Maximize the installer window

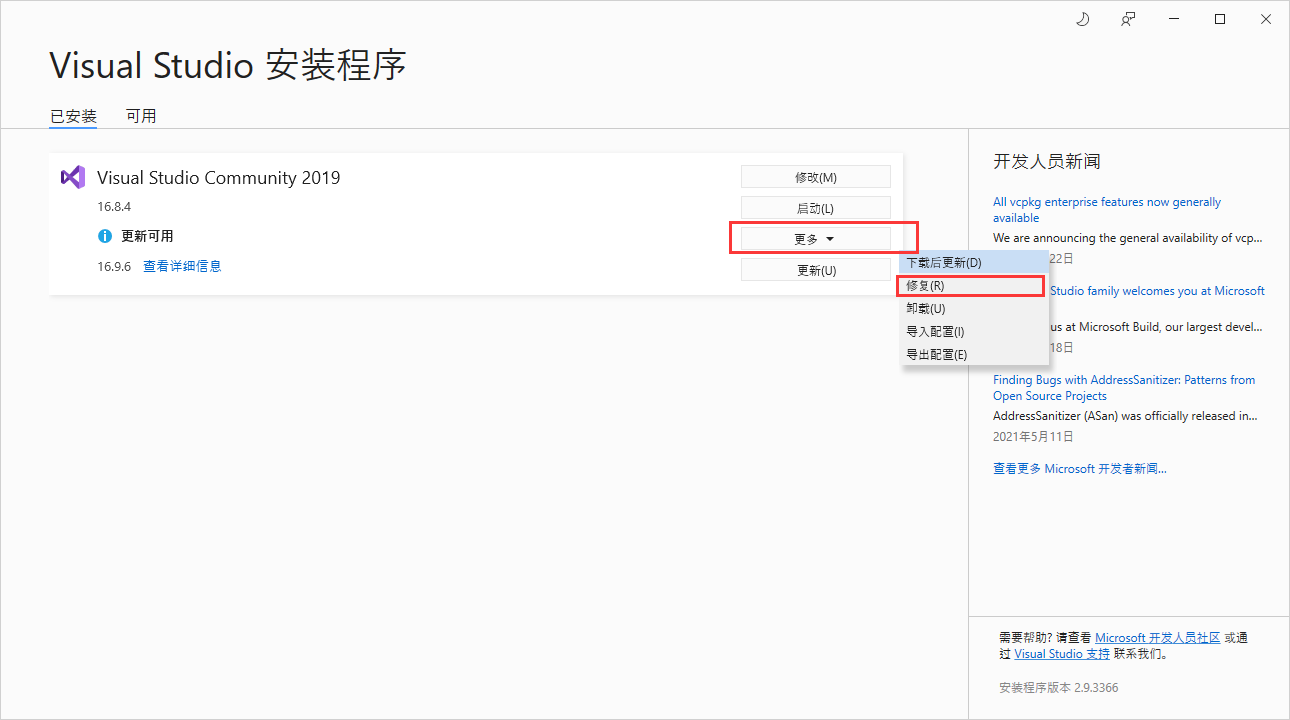click(x=1220, y=19)
